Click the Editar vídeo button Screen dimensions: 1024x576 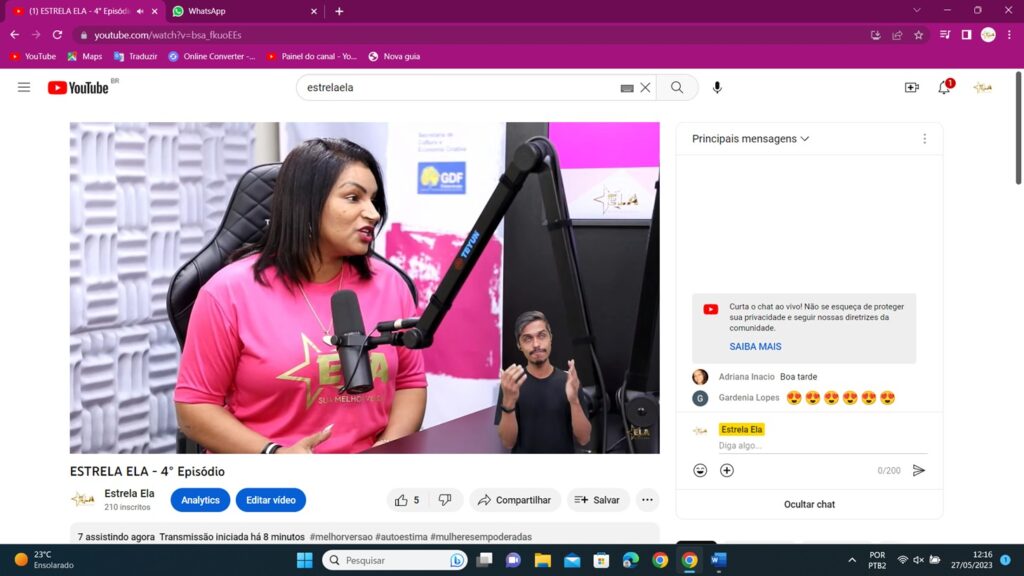pos(270,500)
